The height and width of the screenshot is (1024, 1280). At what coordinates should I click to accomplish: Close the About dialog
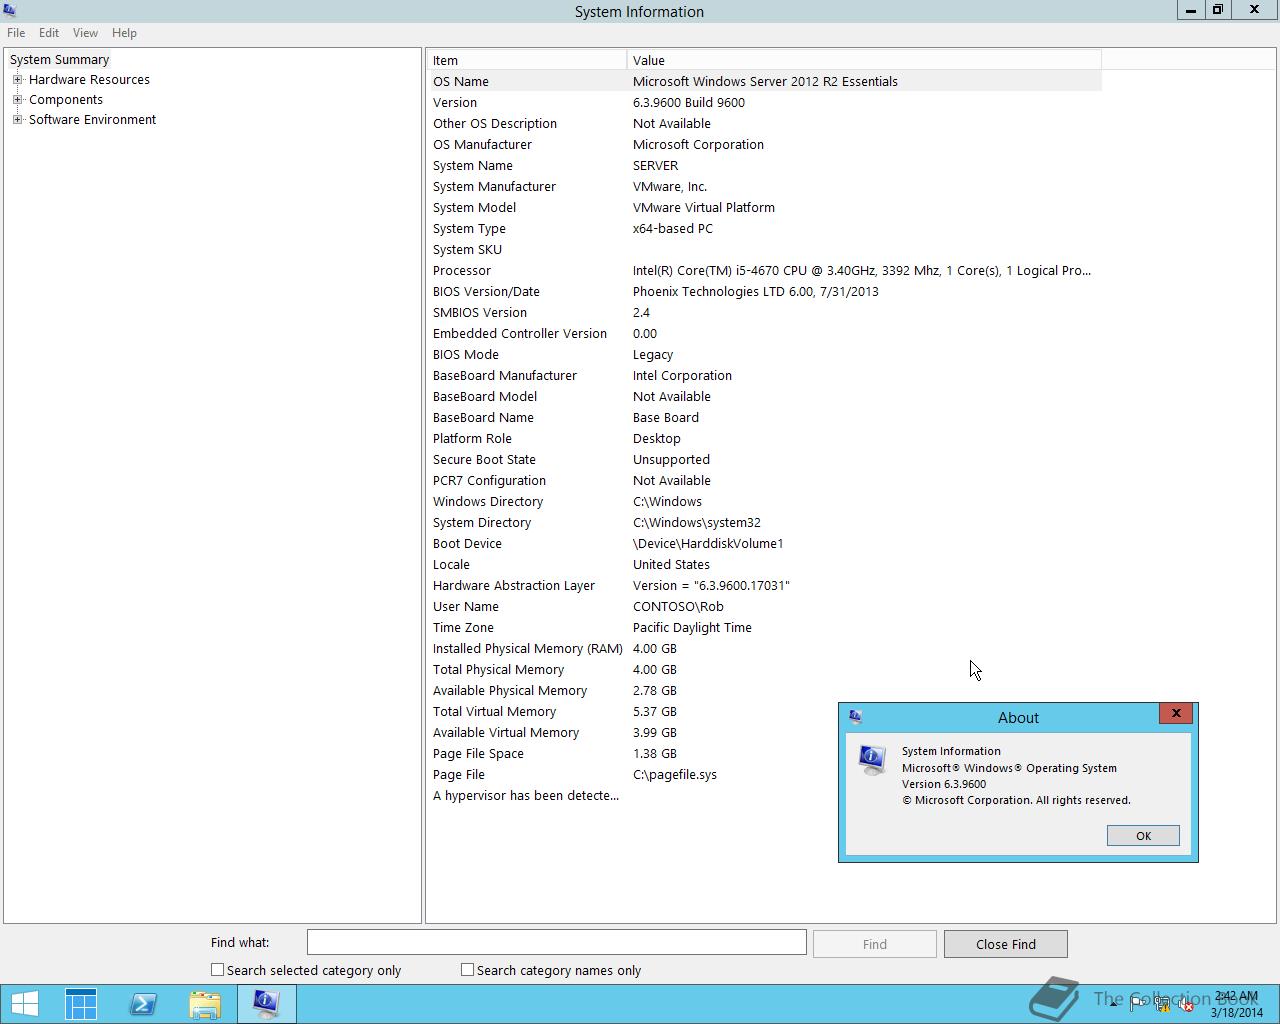(x=1176, y=713)
